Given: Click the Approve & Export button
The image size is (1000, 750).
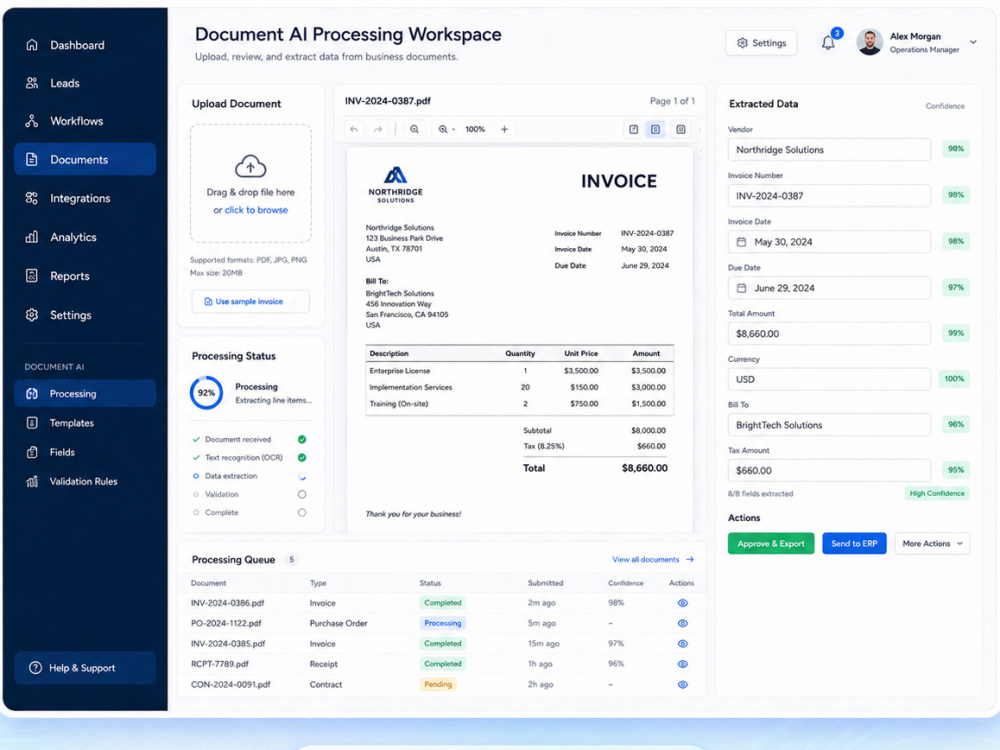Looking at the screenshot, I should point(771,543).
